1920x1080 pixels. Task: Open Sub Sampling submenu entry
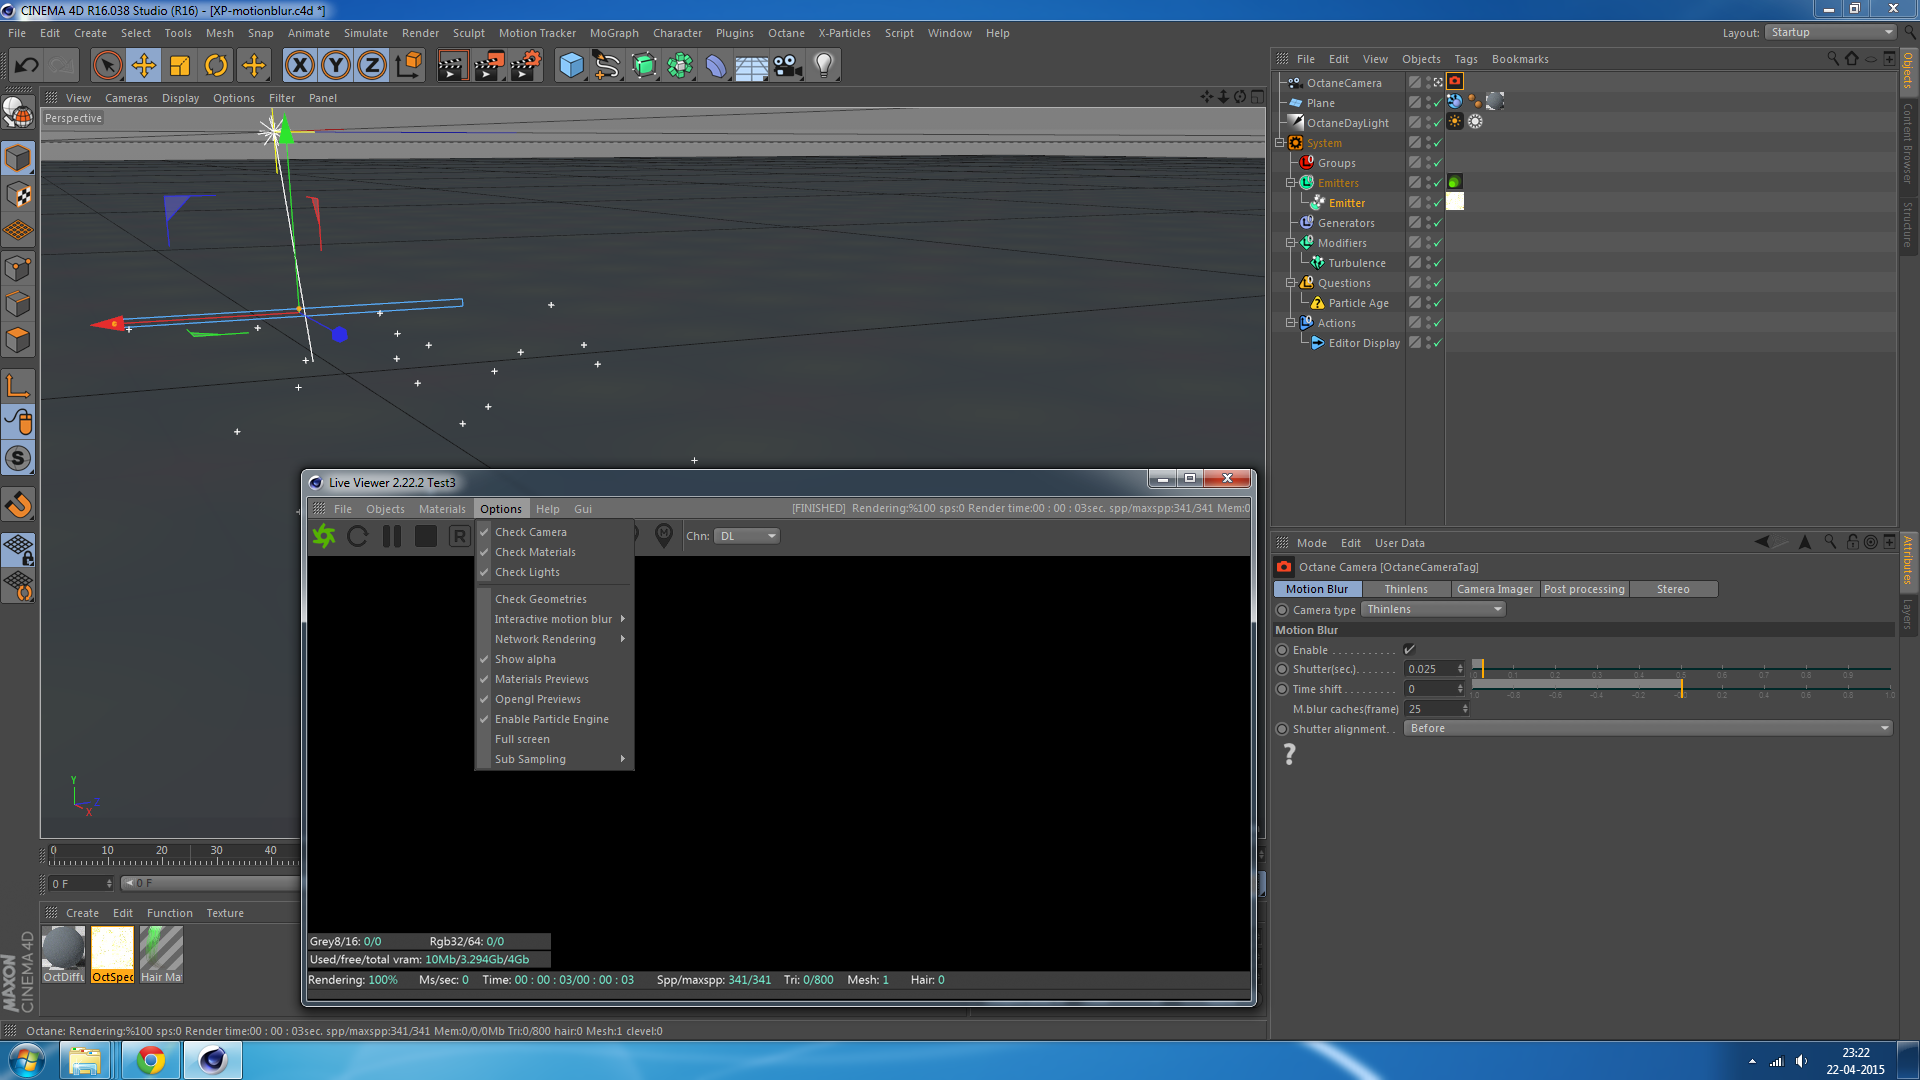(x=530, y=759)
